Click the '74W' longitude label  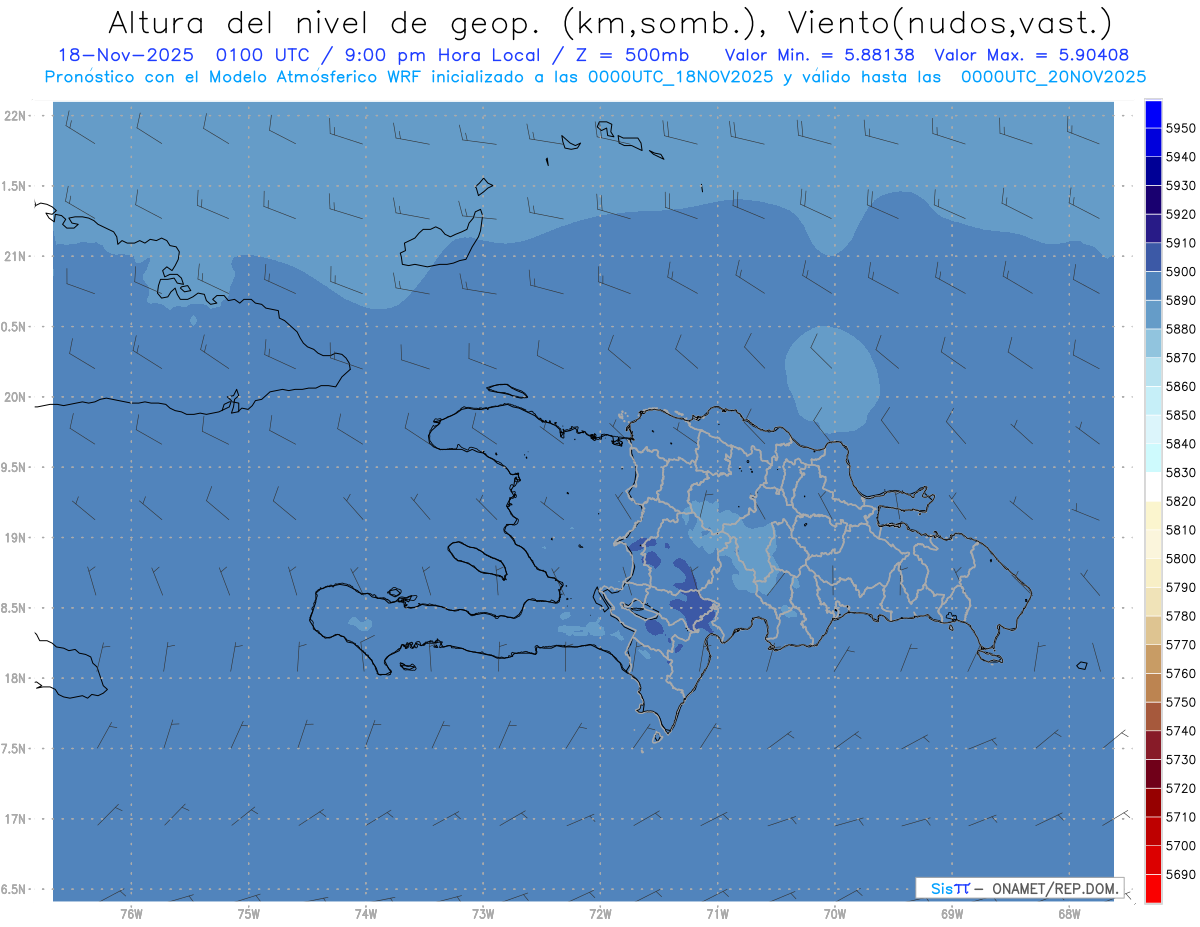366,913
